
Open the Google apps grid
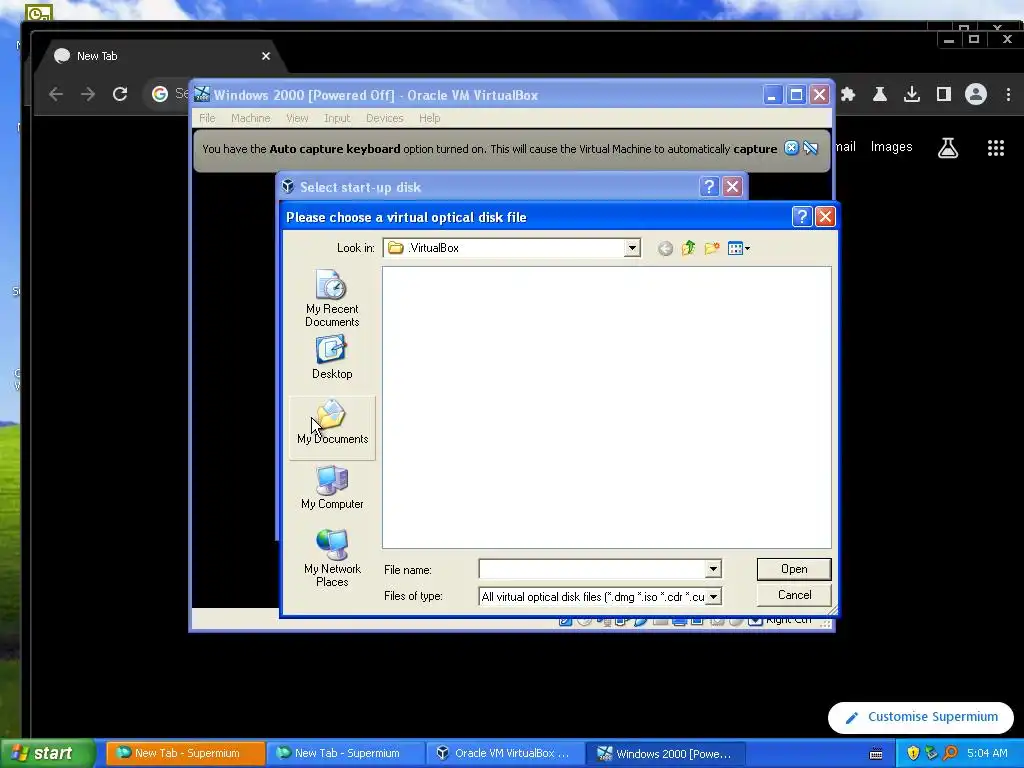click(995, 148)
